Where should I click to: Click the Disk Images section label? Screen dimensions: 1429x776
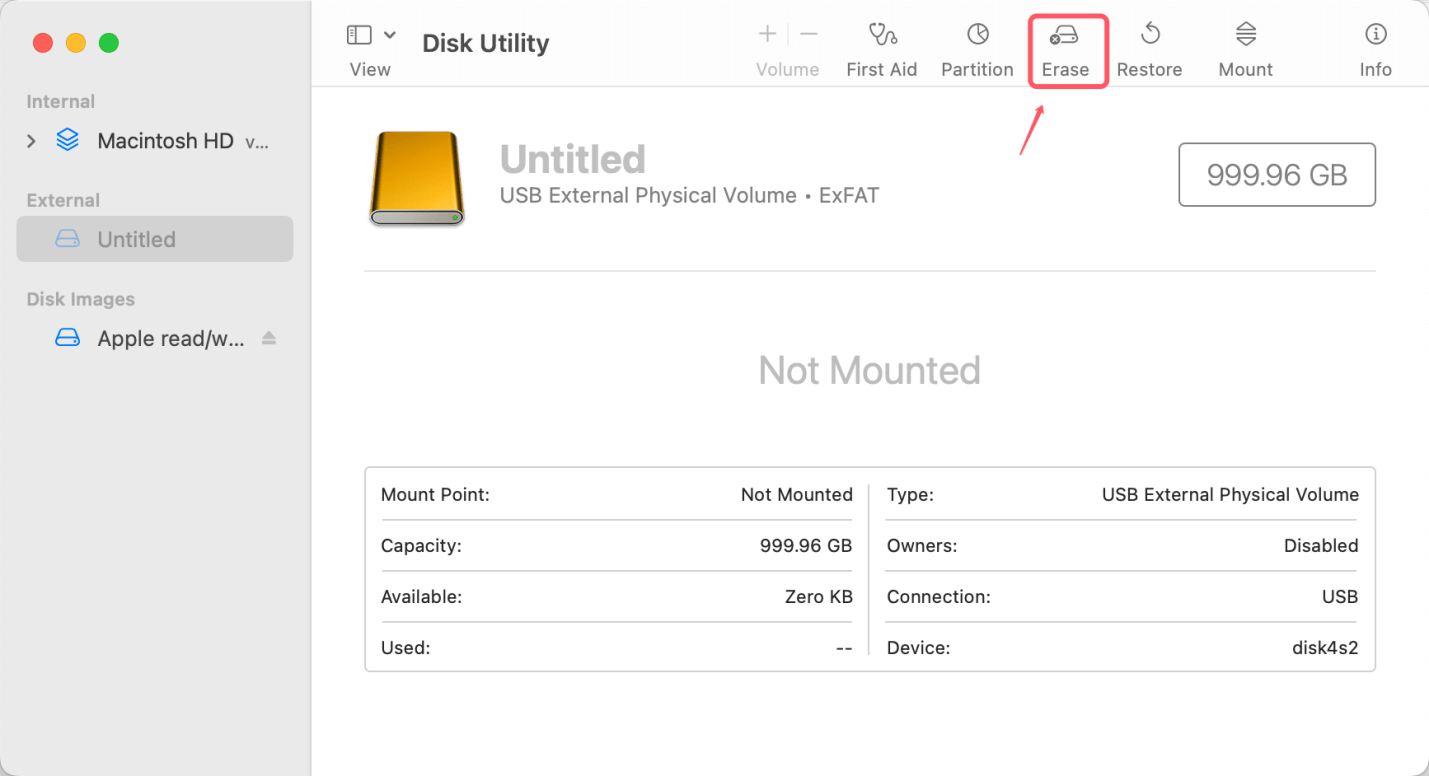81,299
